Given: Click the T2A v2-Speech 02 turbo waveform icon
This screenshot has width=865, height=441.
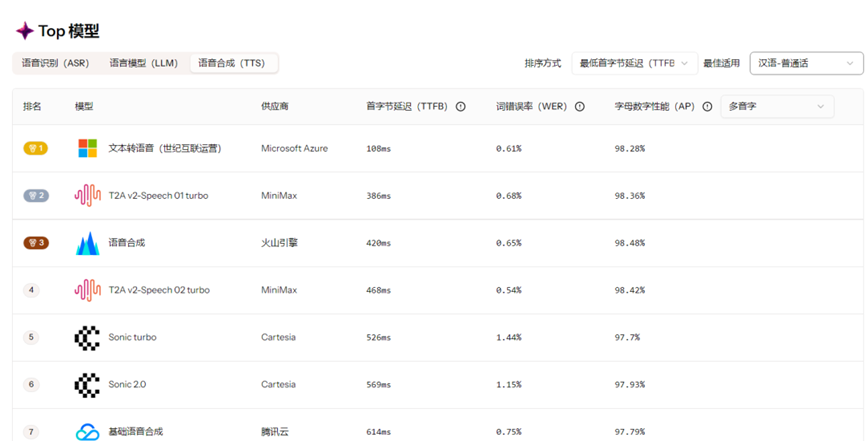Looking at the screenshot, I should click(x=88, y=290).
